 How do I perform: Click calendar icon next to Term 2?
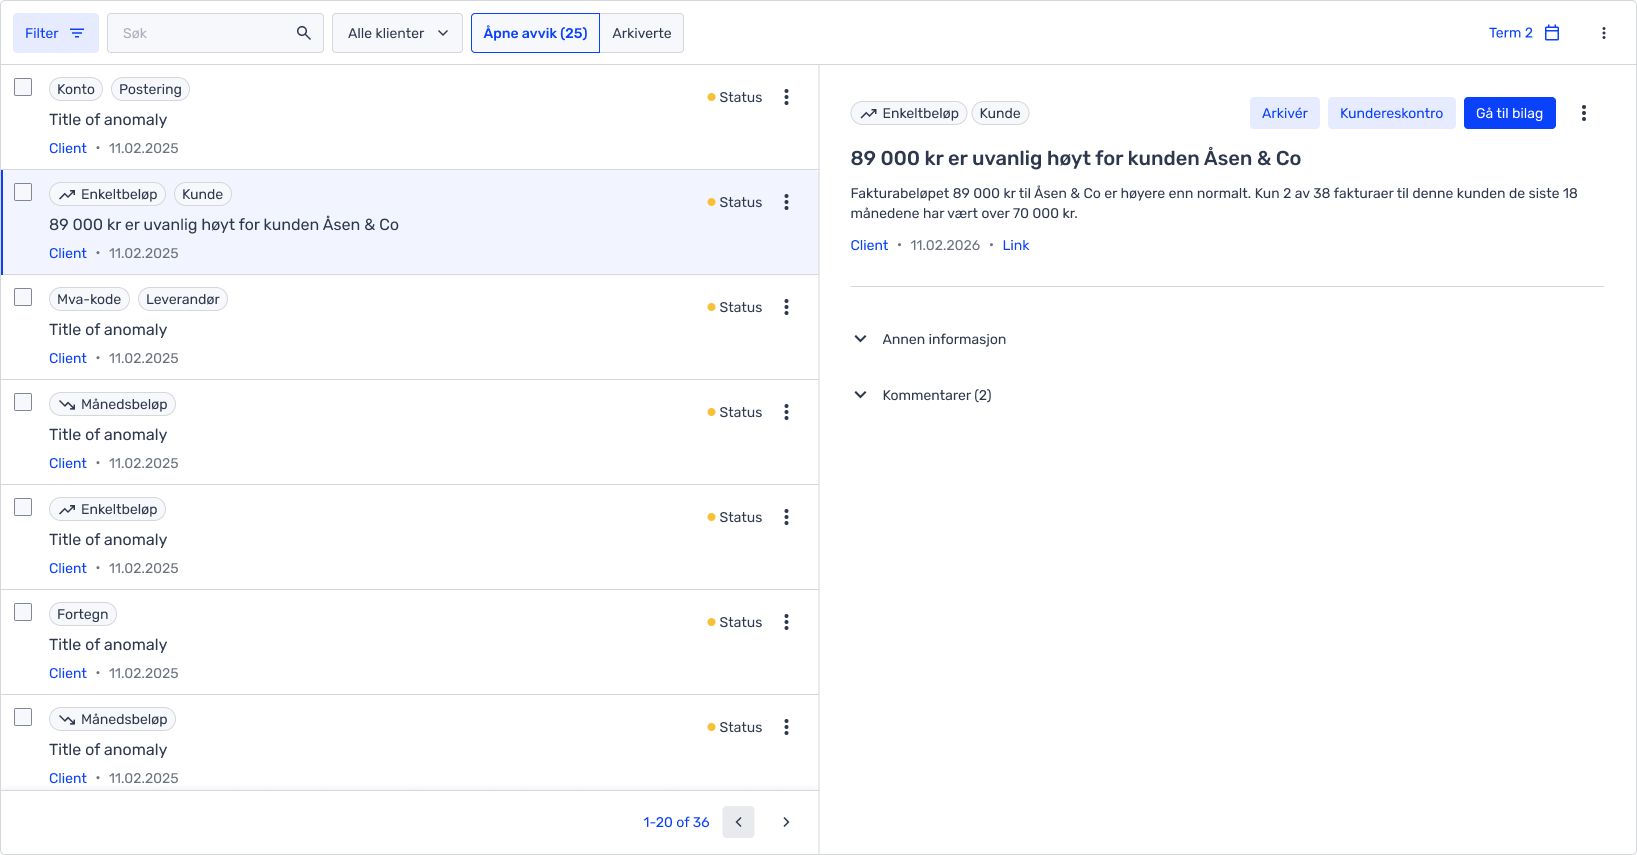coord(1552,33)
